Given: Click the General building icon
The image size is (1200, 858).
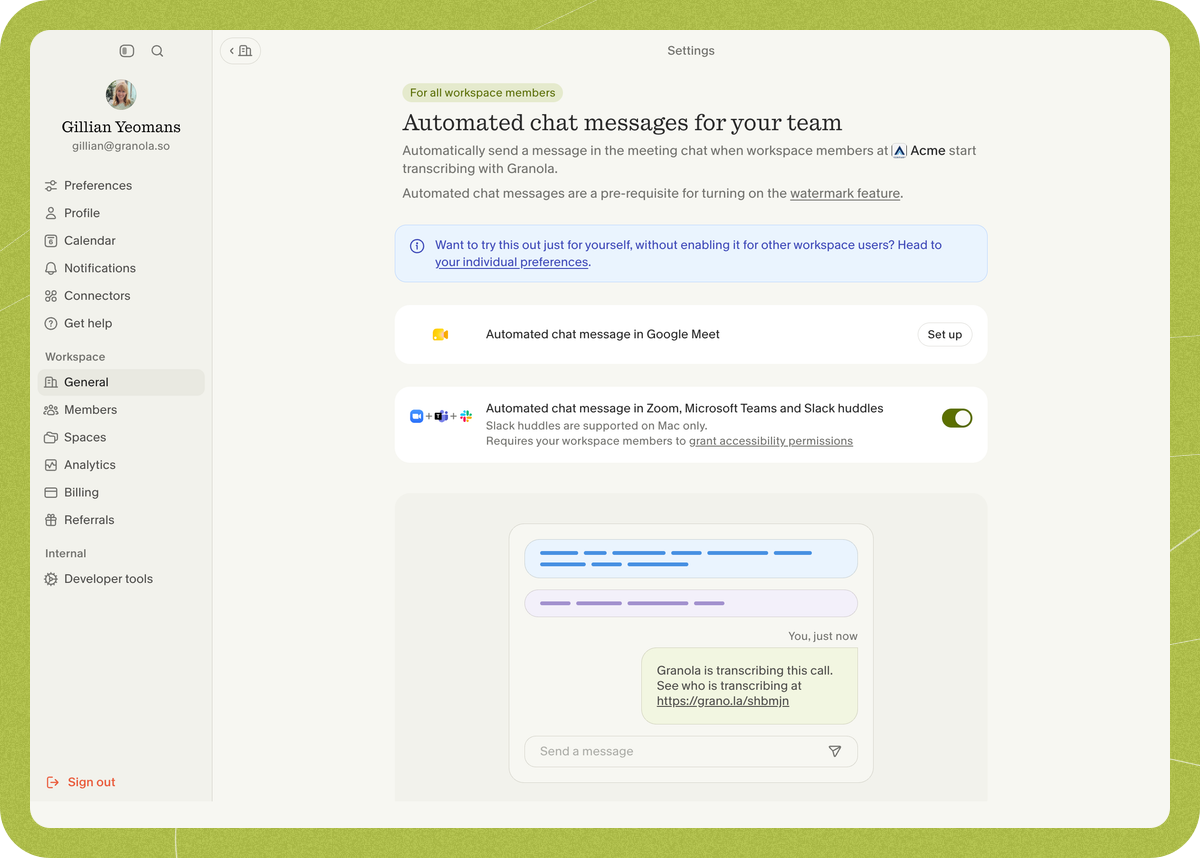Looking at the screenshot, I should click(x=51, y=382).
